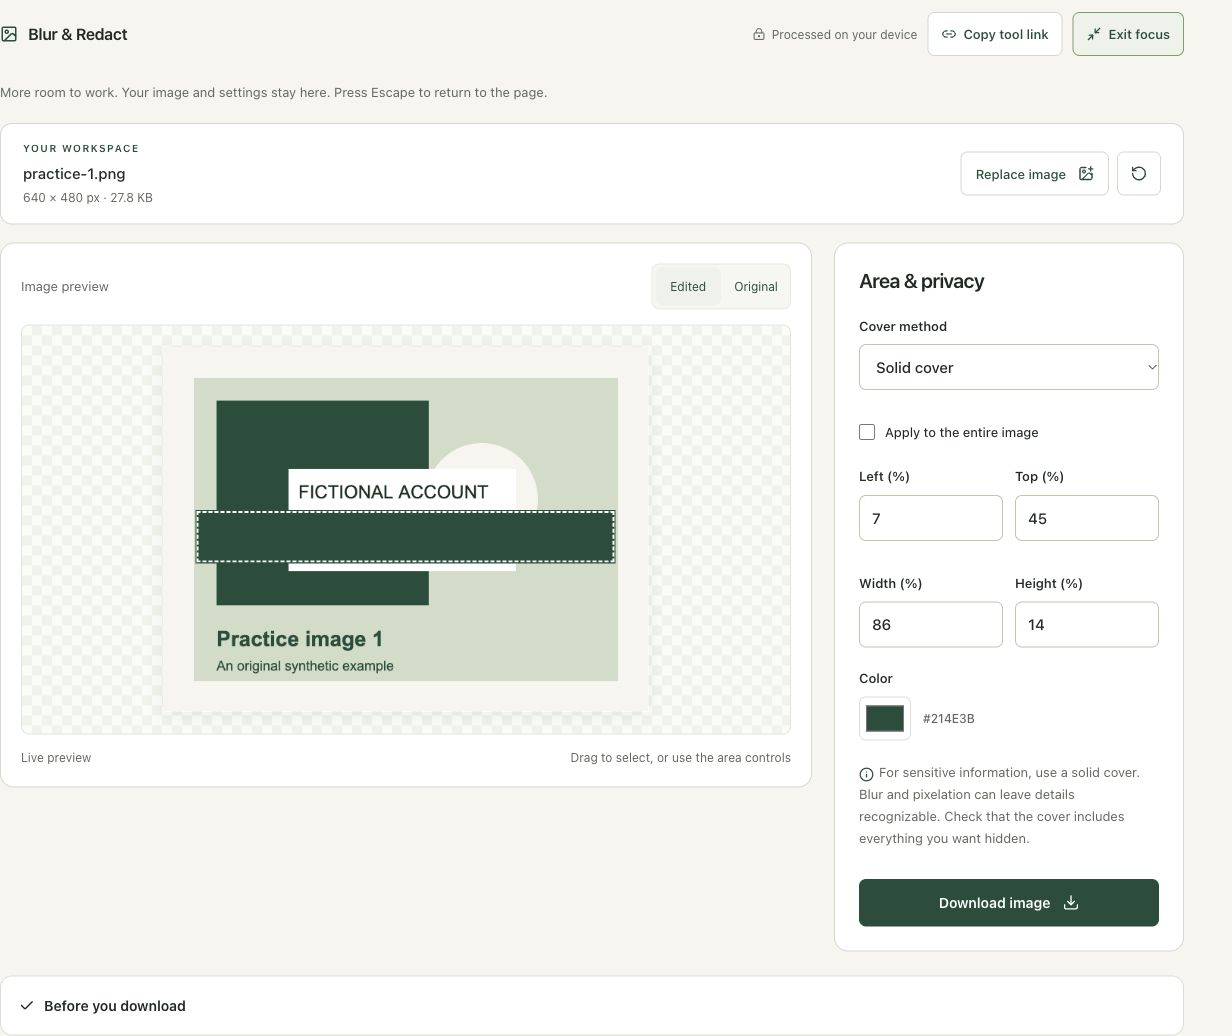Click the Live preview label
This screenshot has height=1036, width=1232.
tap(56, 757)
